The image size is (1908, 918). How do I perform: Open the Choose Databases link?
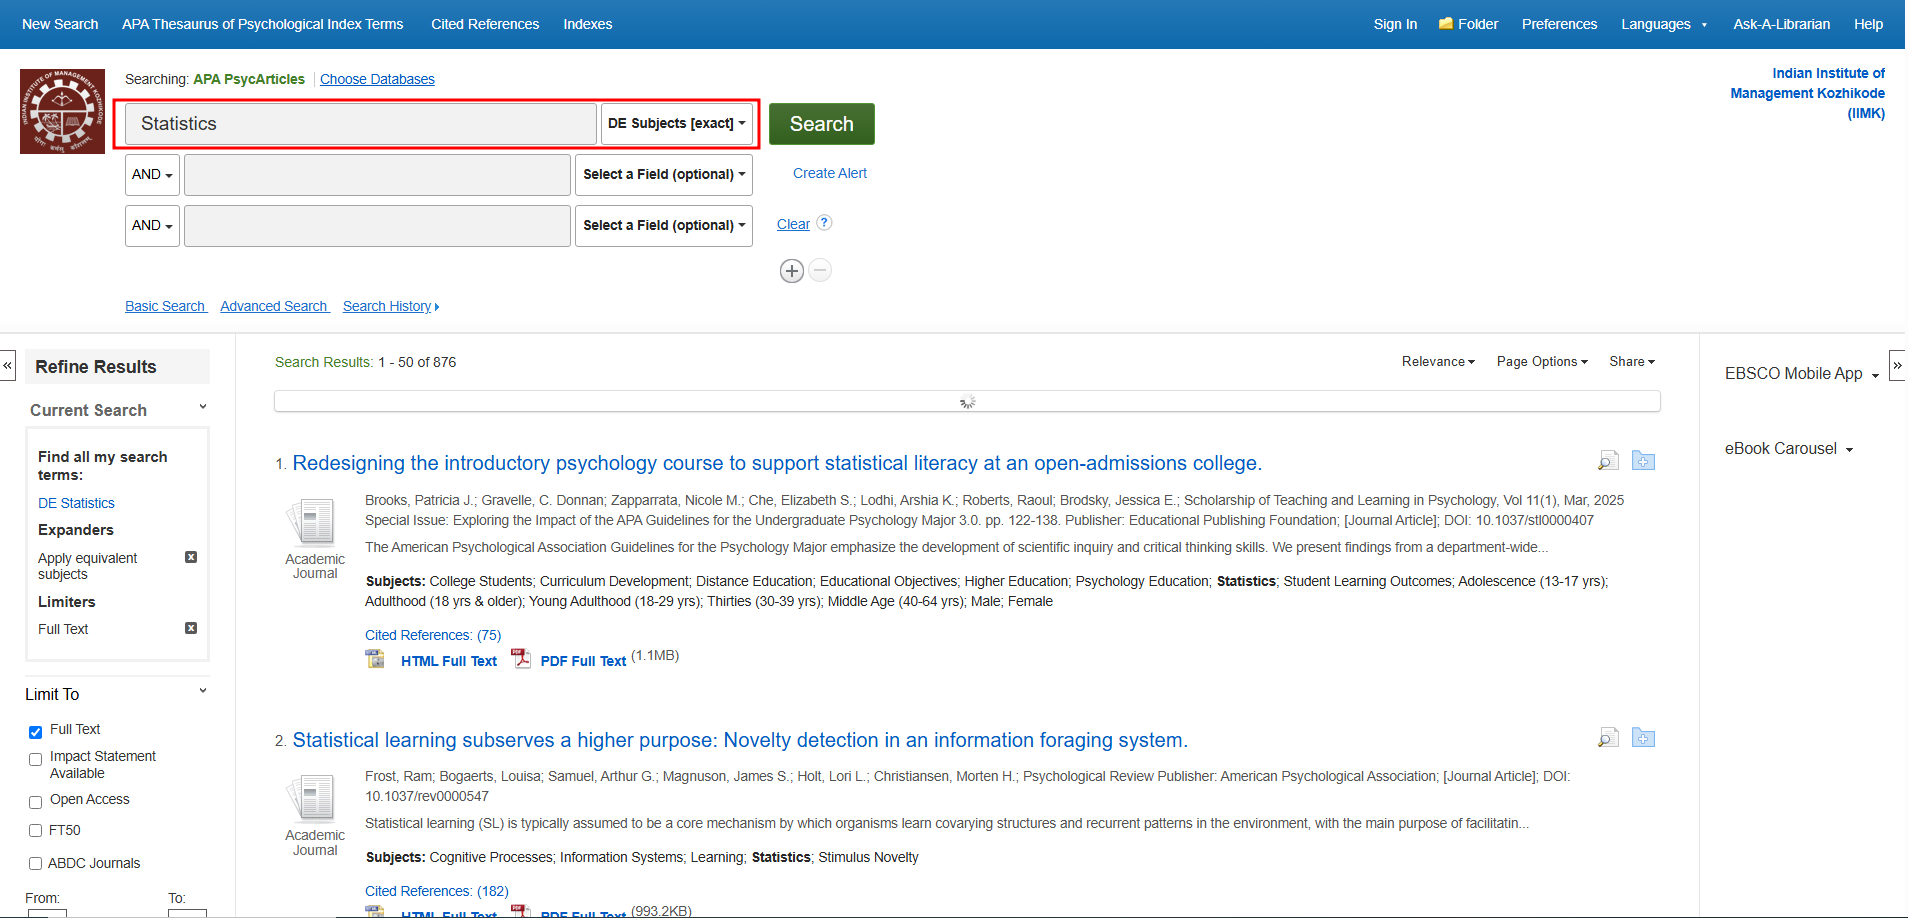point(377,79)
